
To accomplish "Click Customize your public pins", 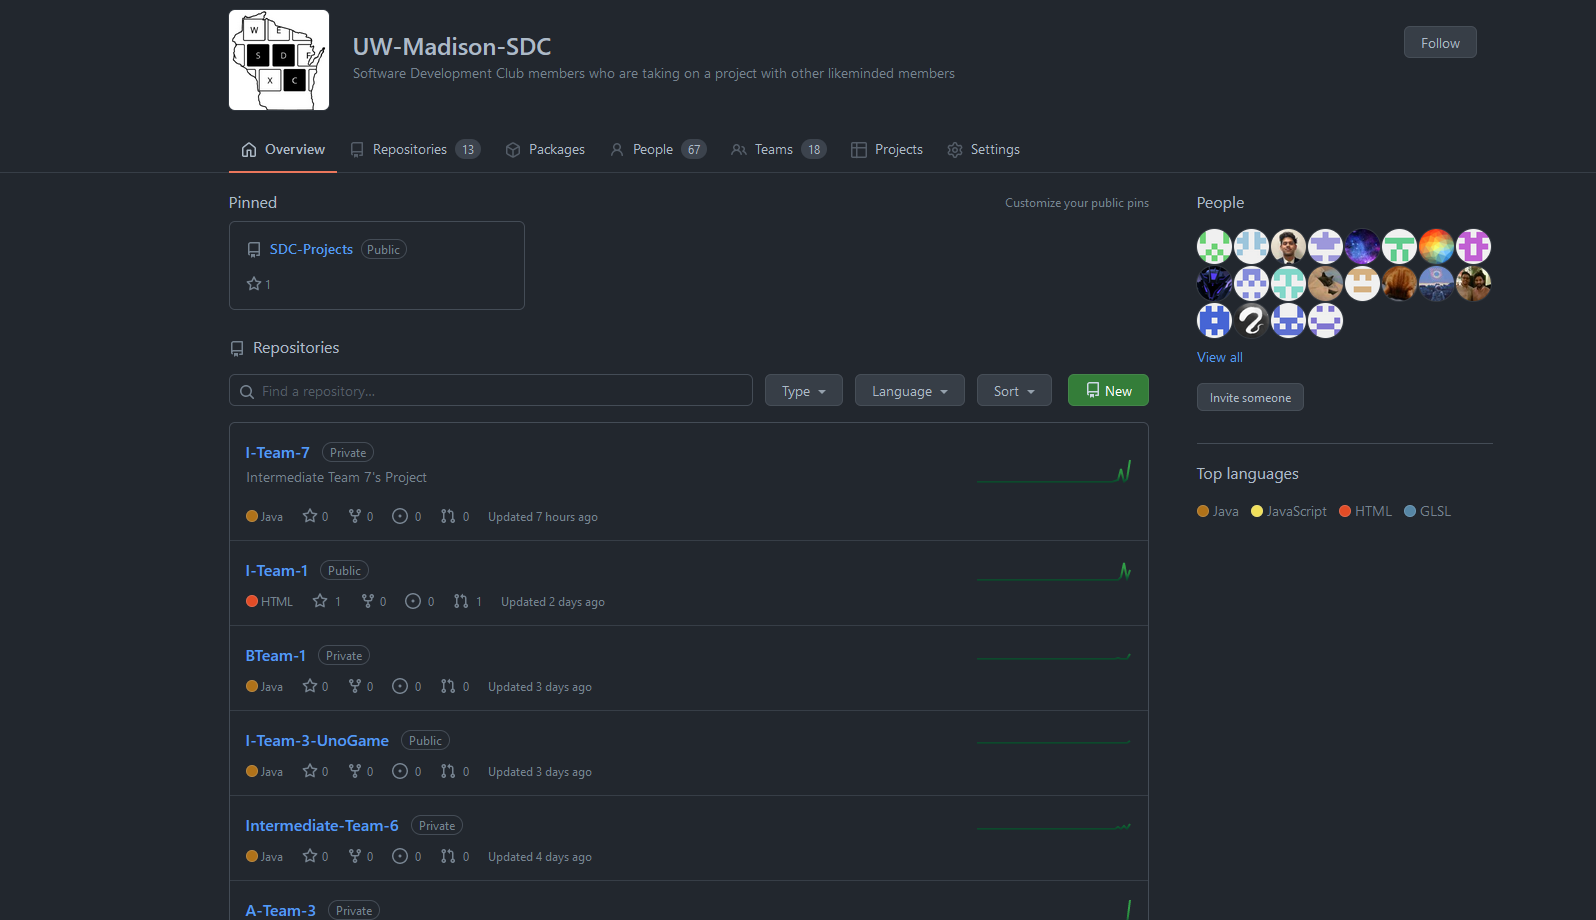I will point(1077,203).
